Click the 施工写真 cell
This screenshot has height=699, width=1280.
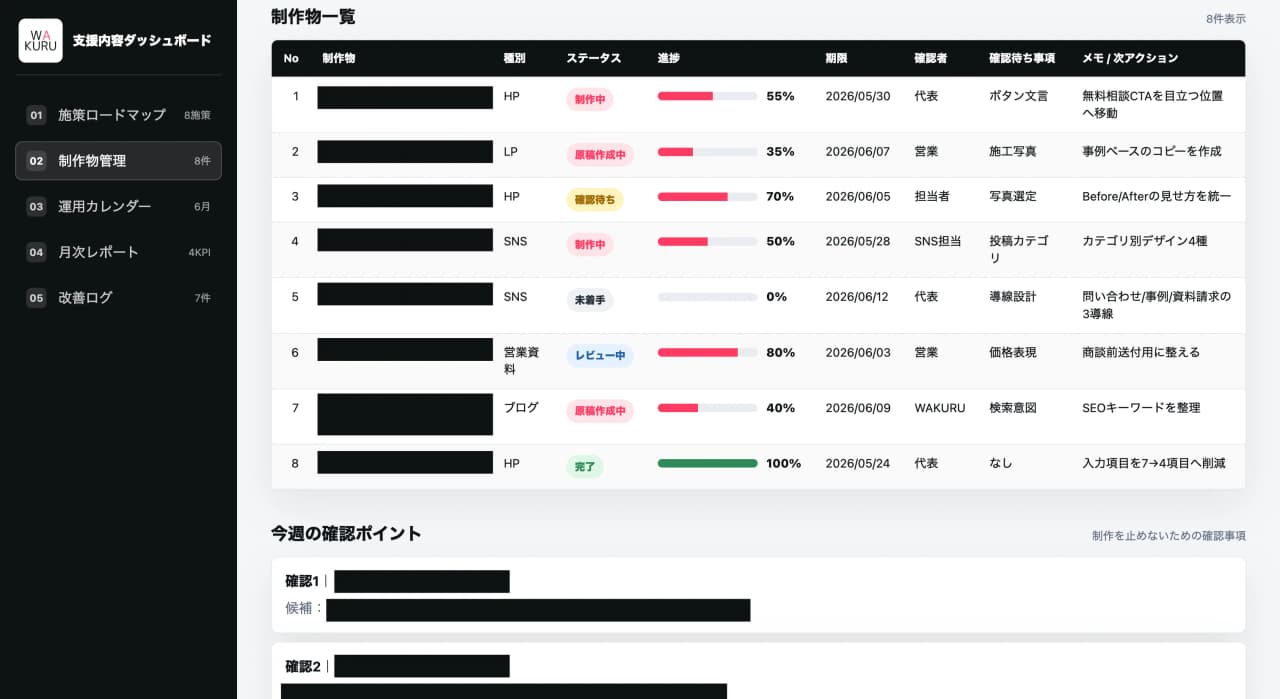click(1013, 152)
